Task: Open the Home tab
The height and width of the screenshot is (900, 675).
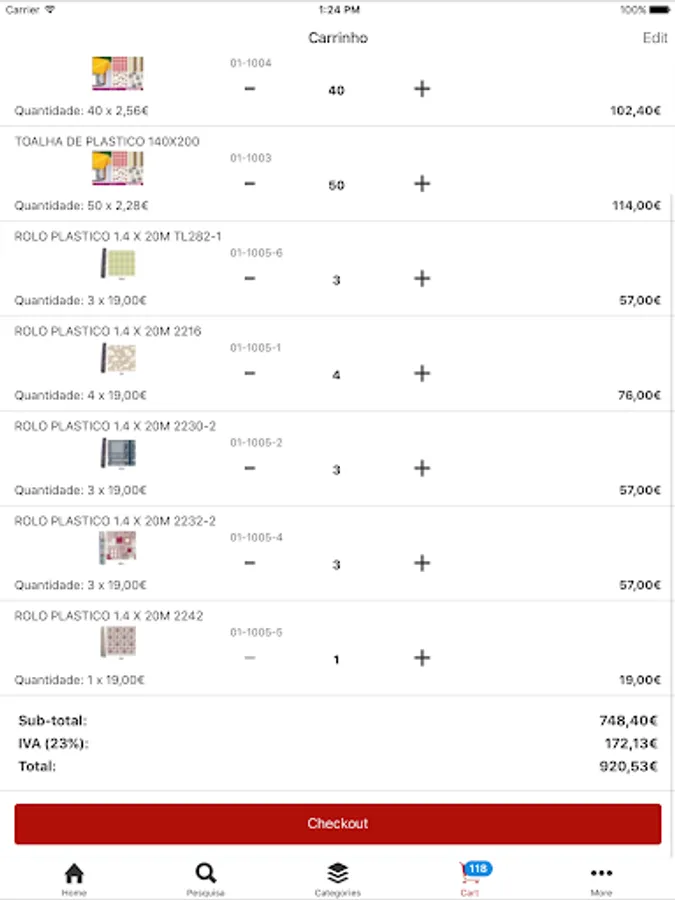Action: point(74,877)
